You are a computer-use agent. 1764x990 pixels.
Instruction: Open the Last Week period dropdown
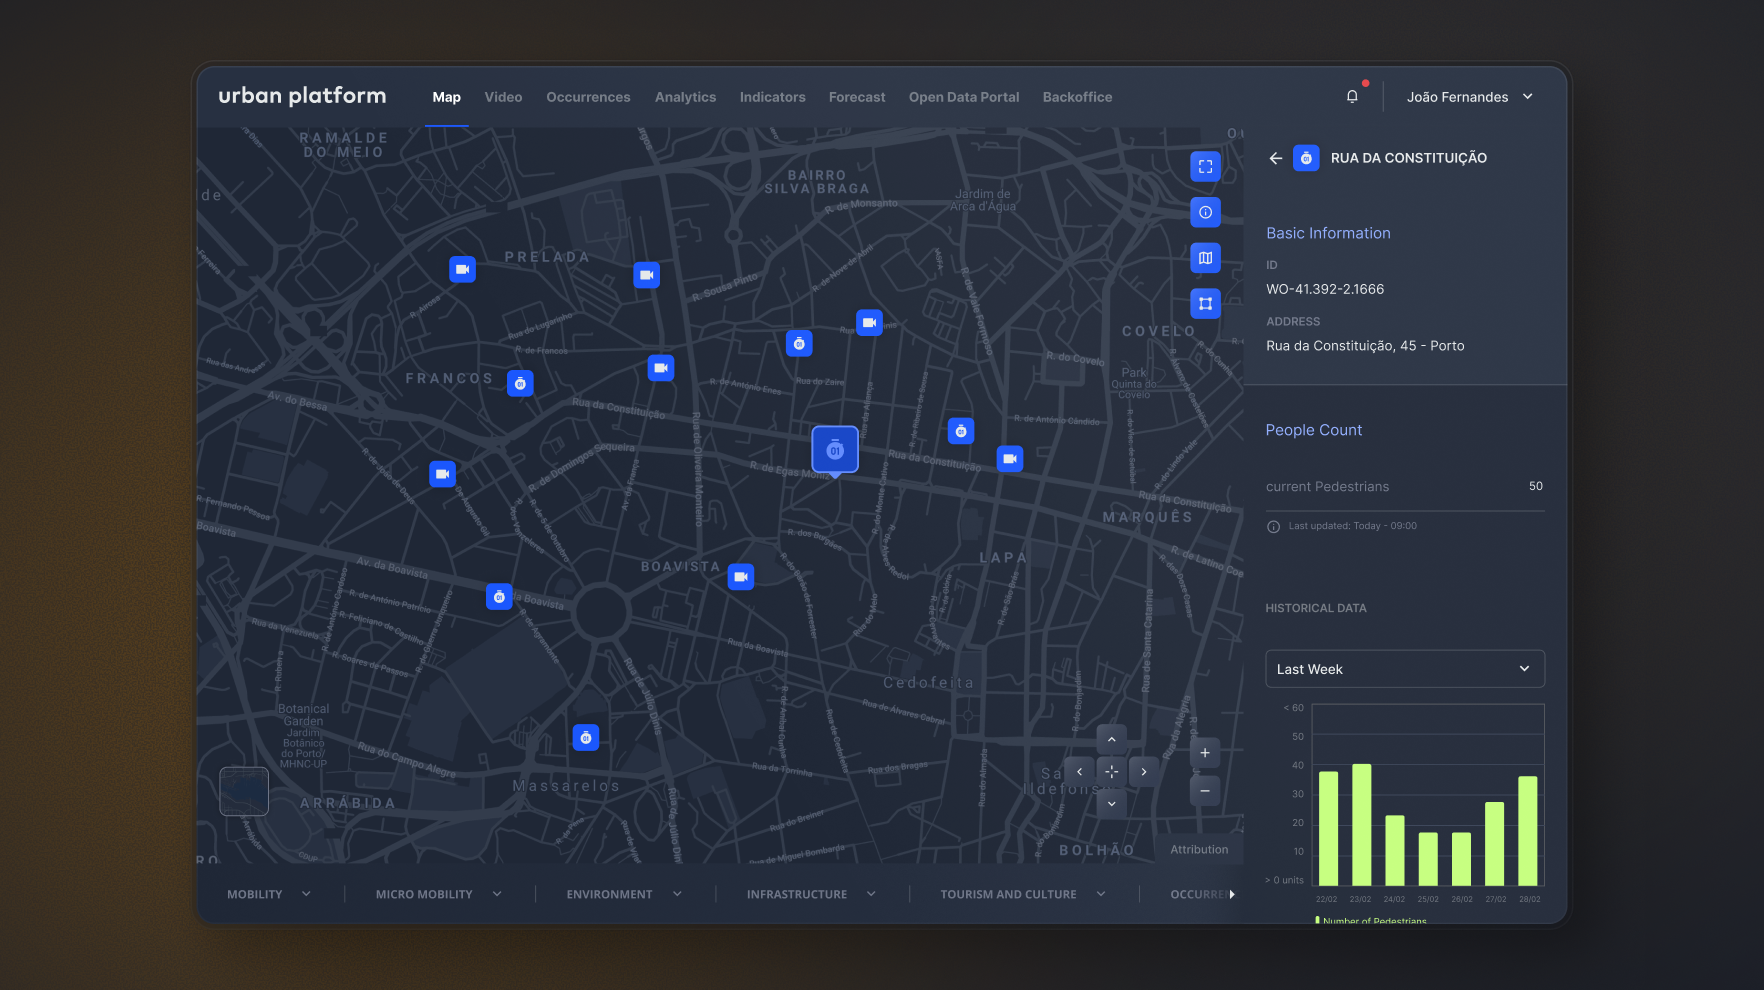click(x=1404, y=669)
